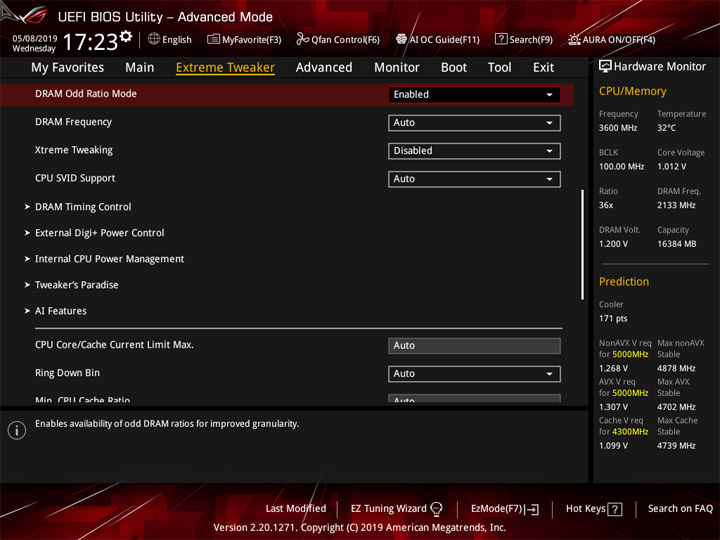Click the 16384 MB capacity value
The image size is (720, 540).
[x=676, y=244]
